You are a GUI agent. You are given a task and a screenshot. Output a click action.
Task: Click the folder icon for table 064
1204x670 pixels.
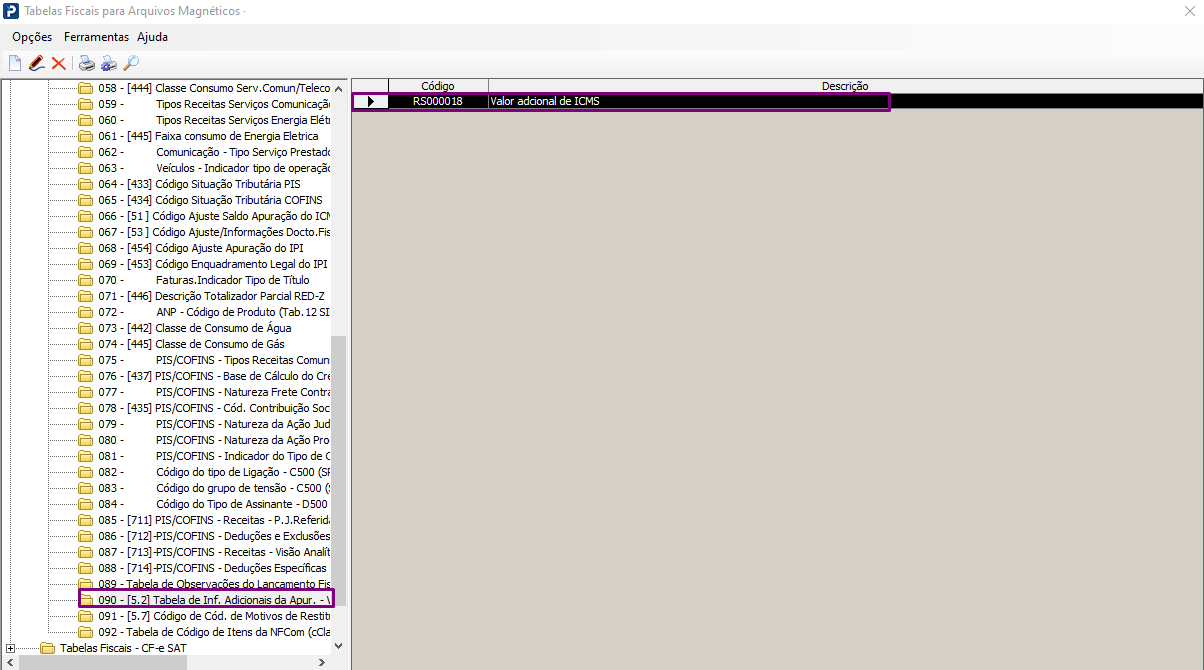click(x=86, y=184)
